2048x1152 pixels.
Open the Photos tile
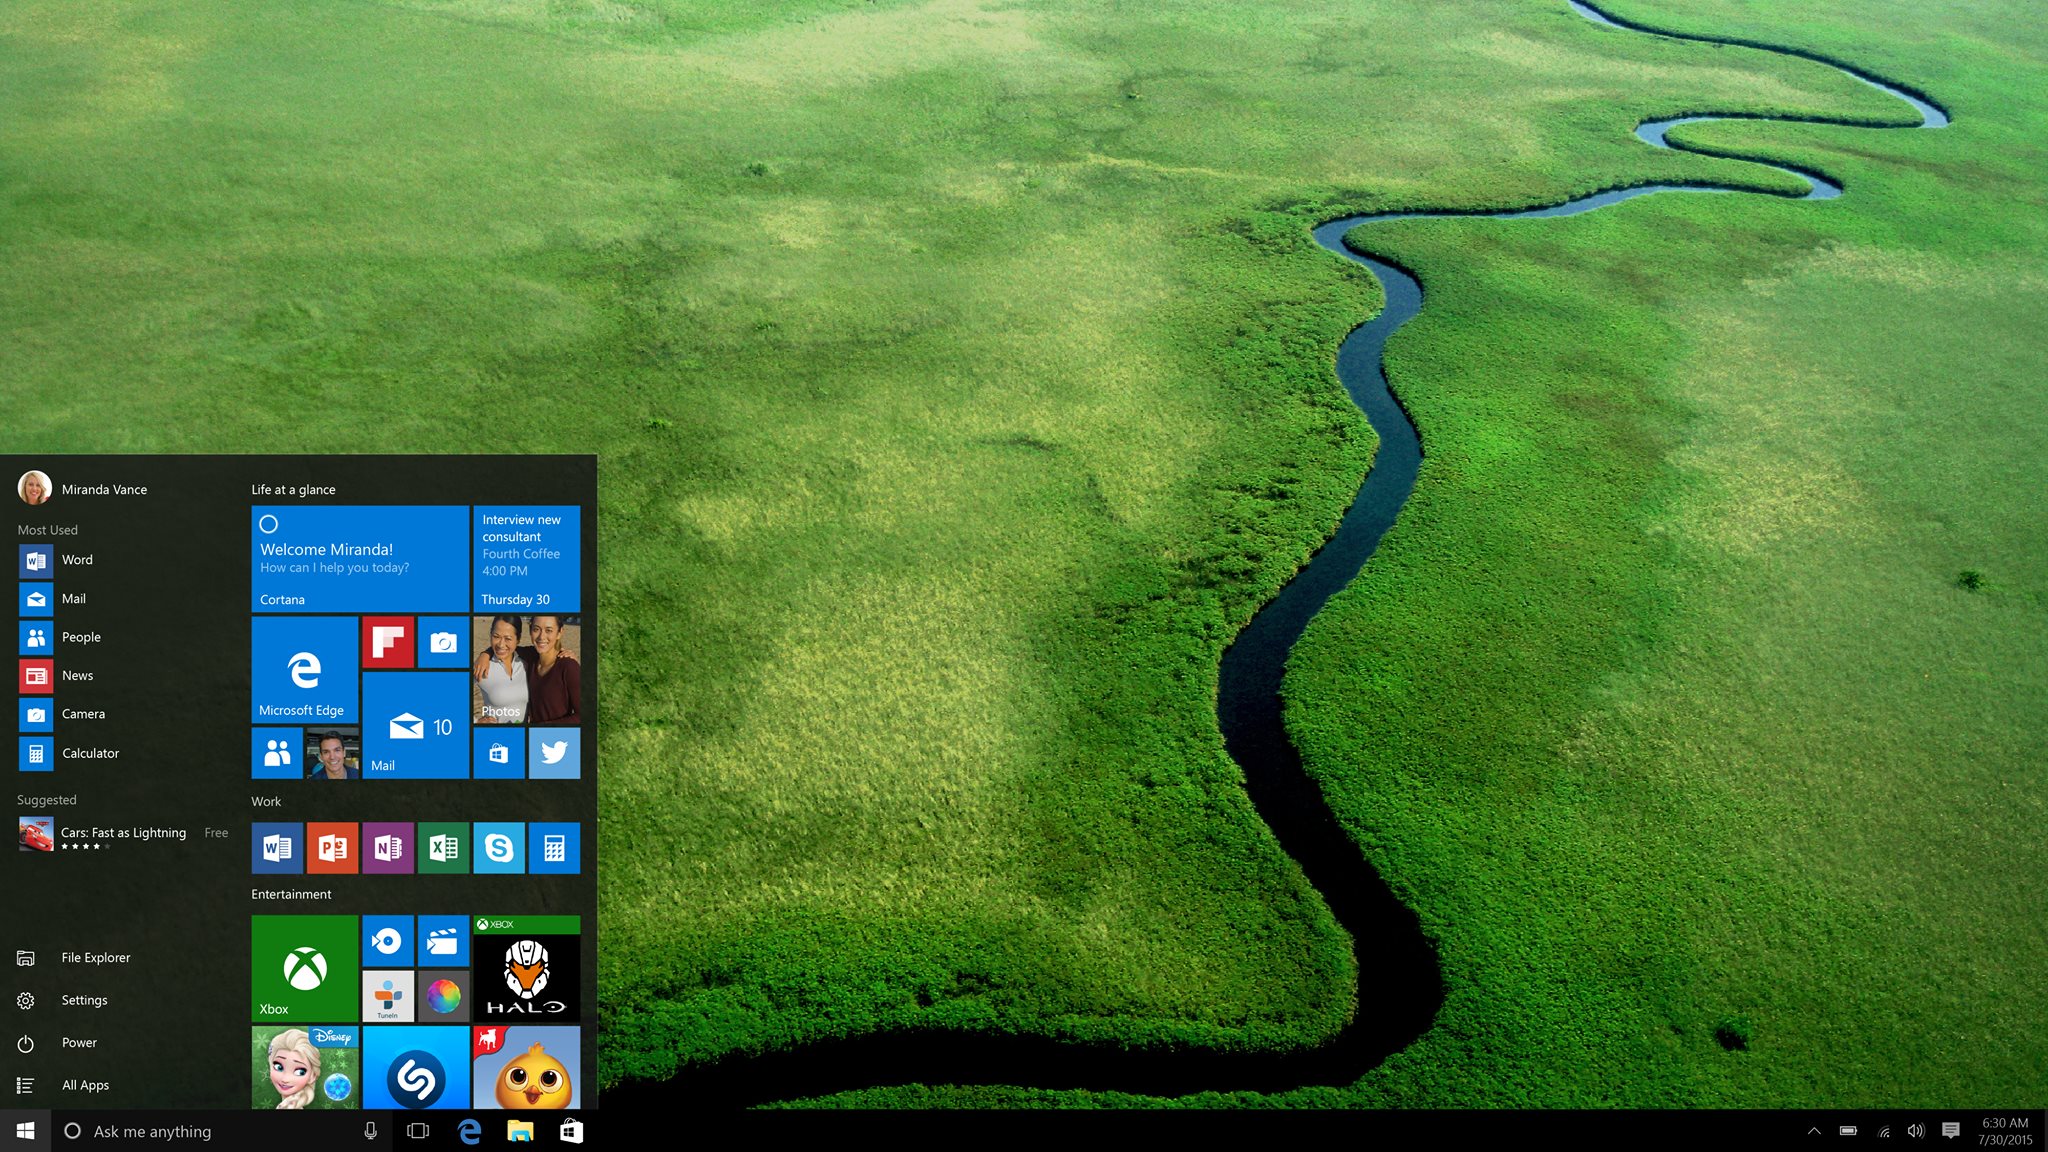coord(527,670)
